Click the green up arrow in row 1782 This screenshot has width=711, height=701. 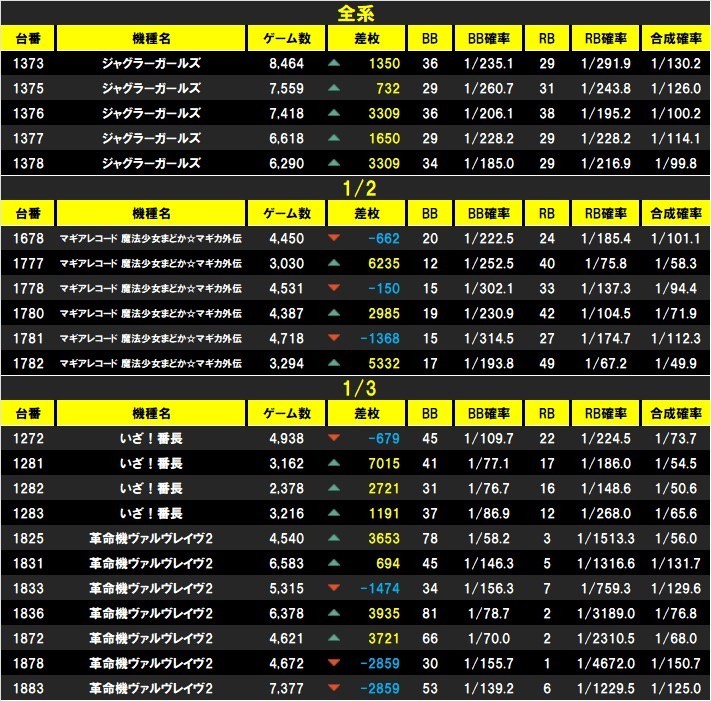click(334, 362)
